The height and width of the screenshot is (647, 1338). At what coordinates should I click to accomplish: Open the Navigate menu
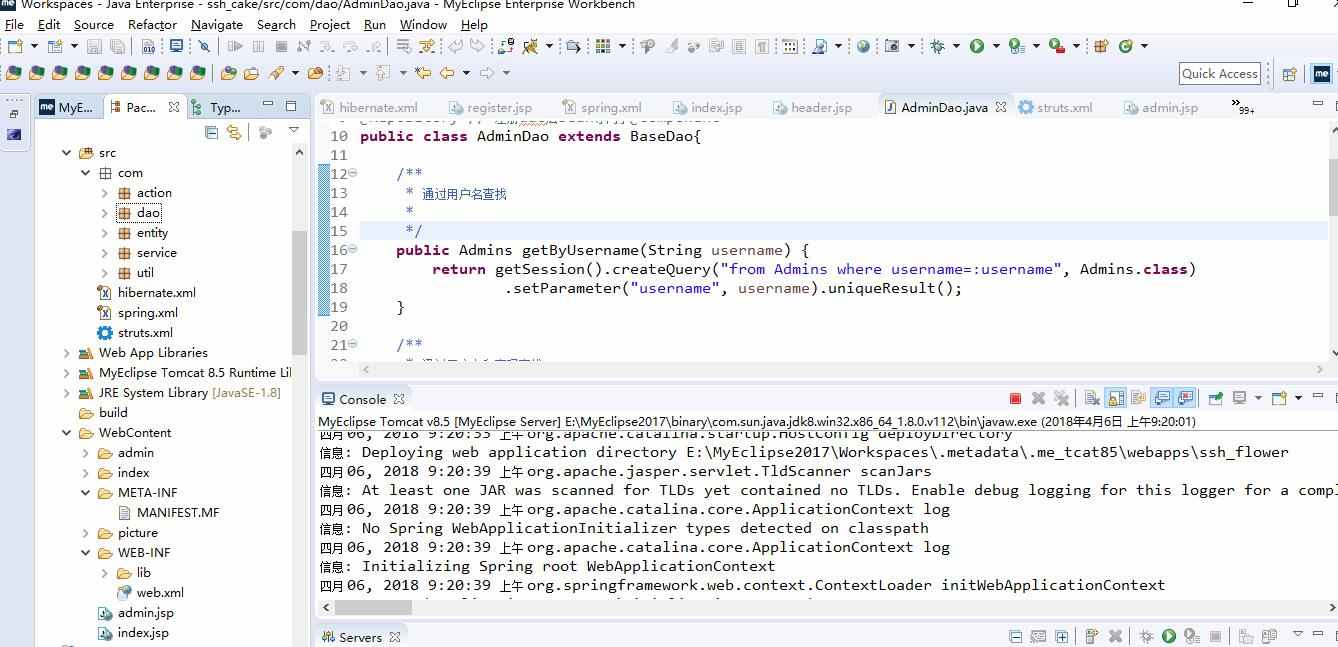[x=216, y=24]
